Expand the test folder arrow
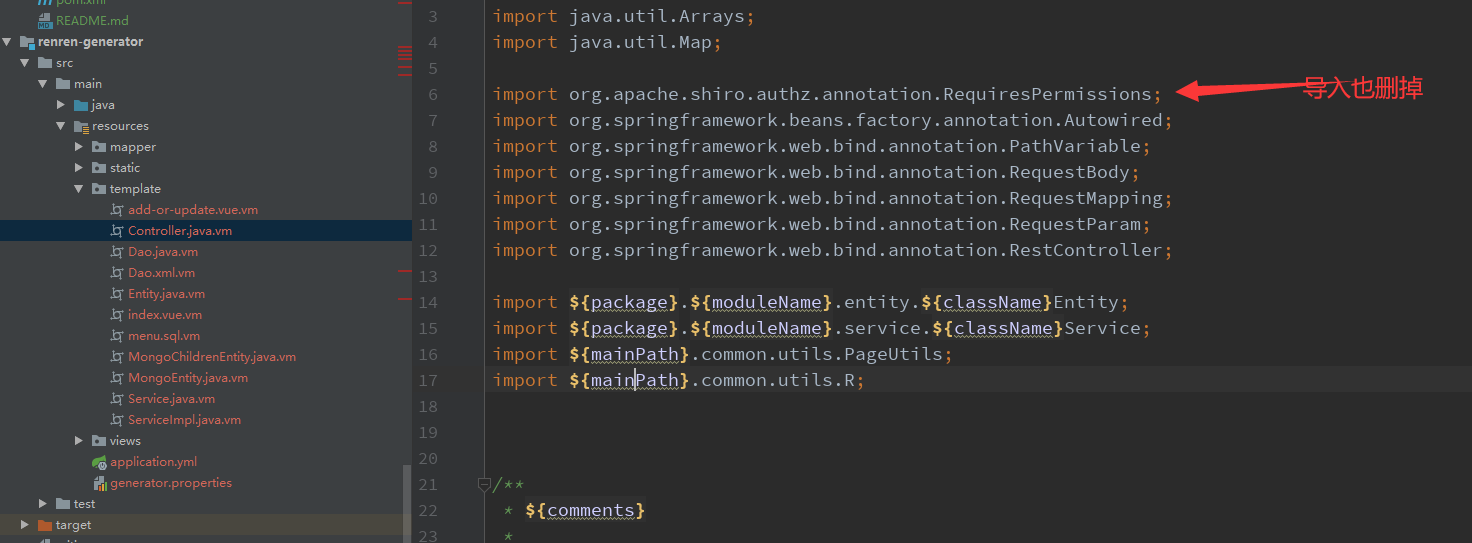1472x543 pixels. click(x=43, y=504)
